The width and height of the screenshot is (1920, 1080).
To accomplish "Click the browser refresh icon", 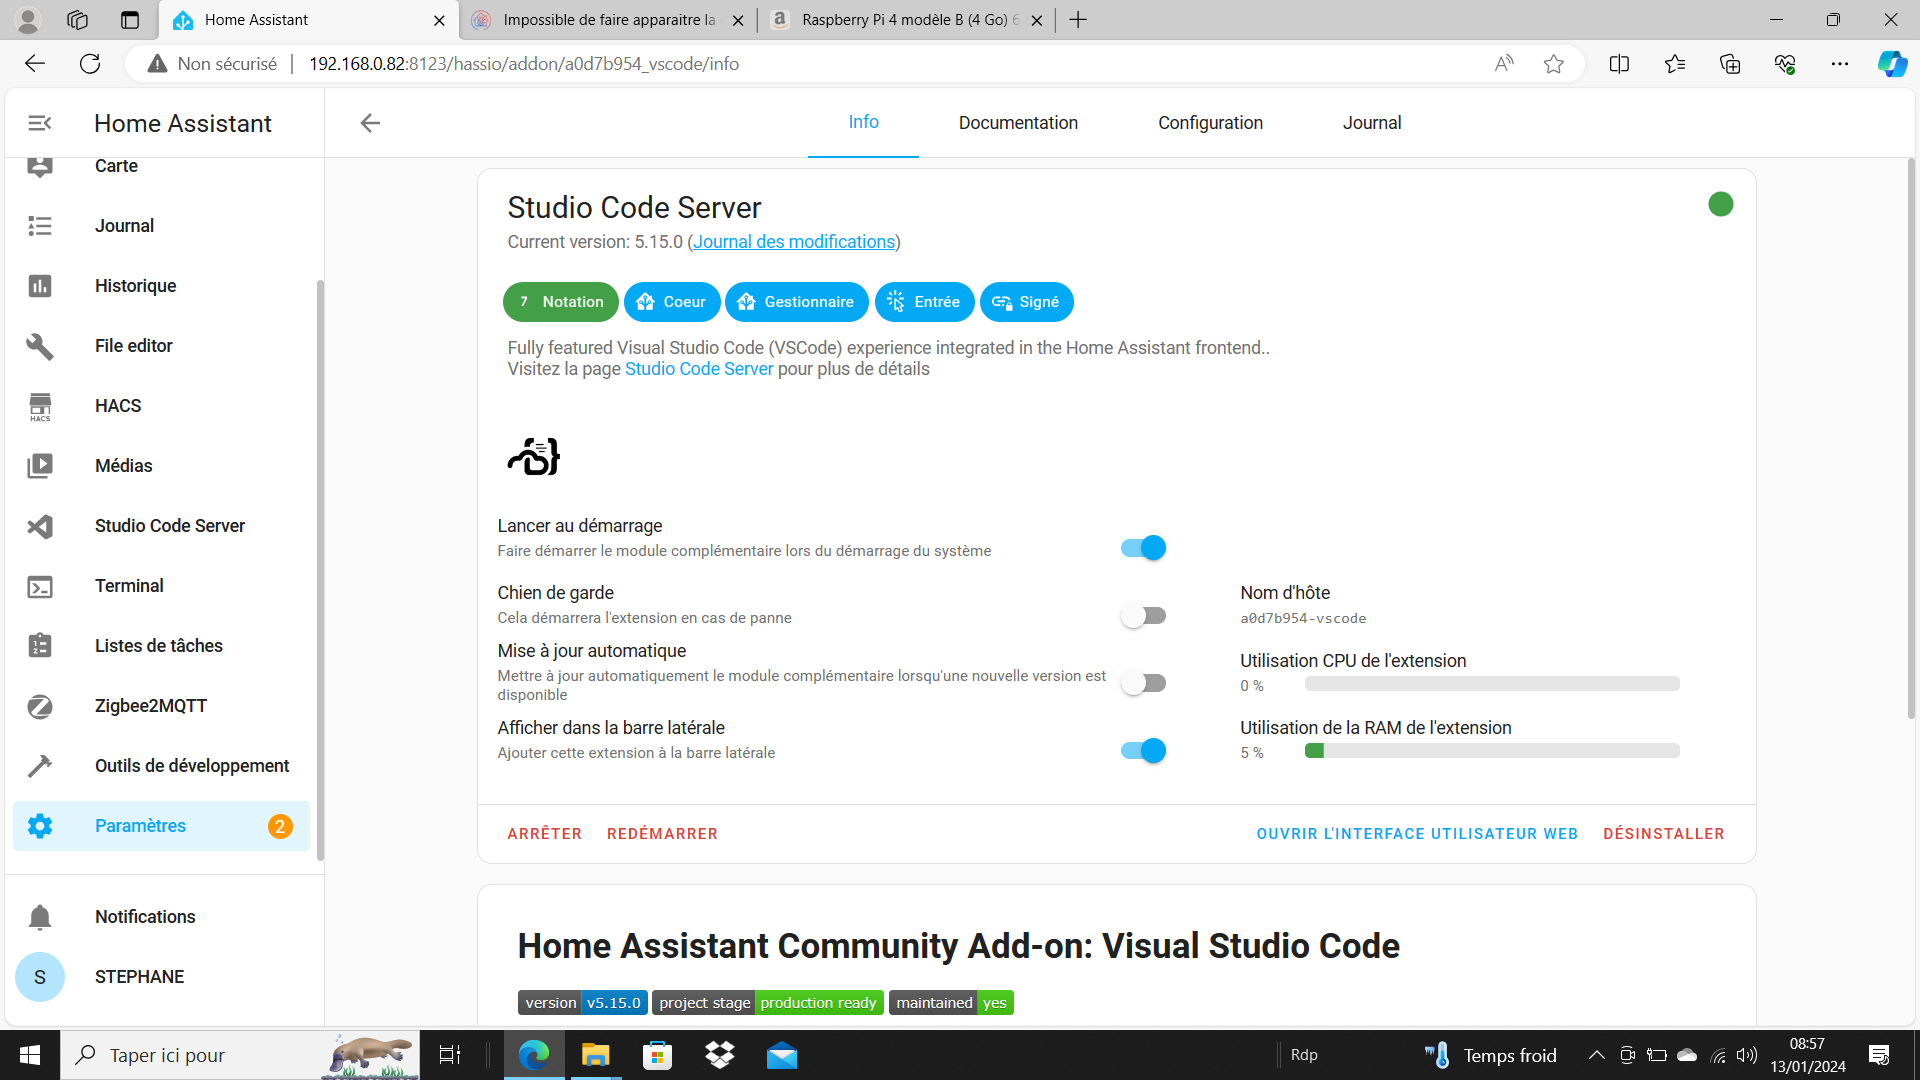I will coord(90,64).
